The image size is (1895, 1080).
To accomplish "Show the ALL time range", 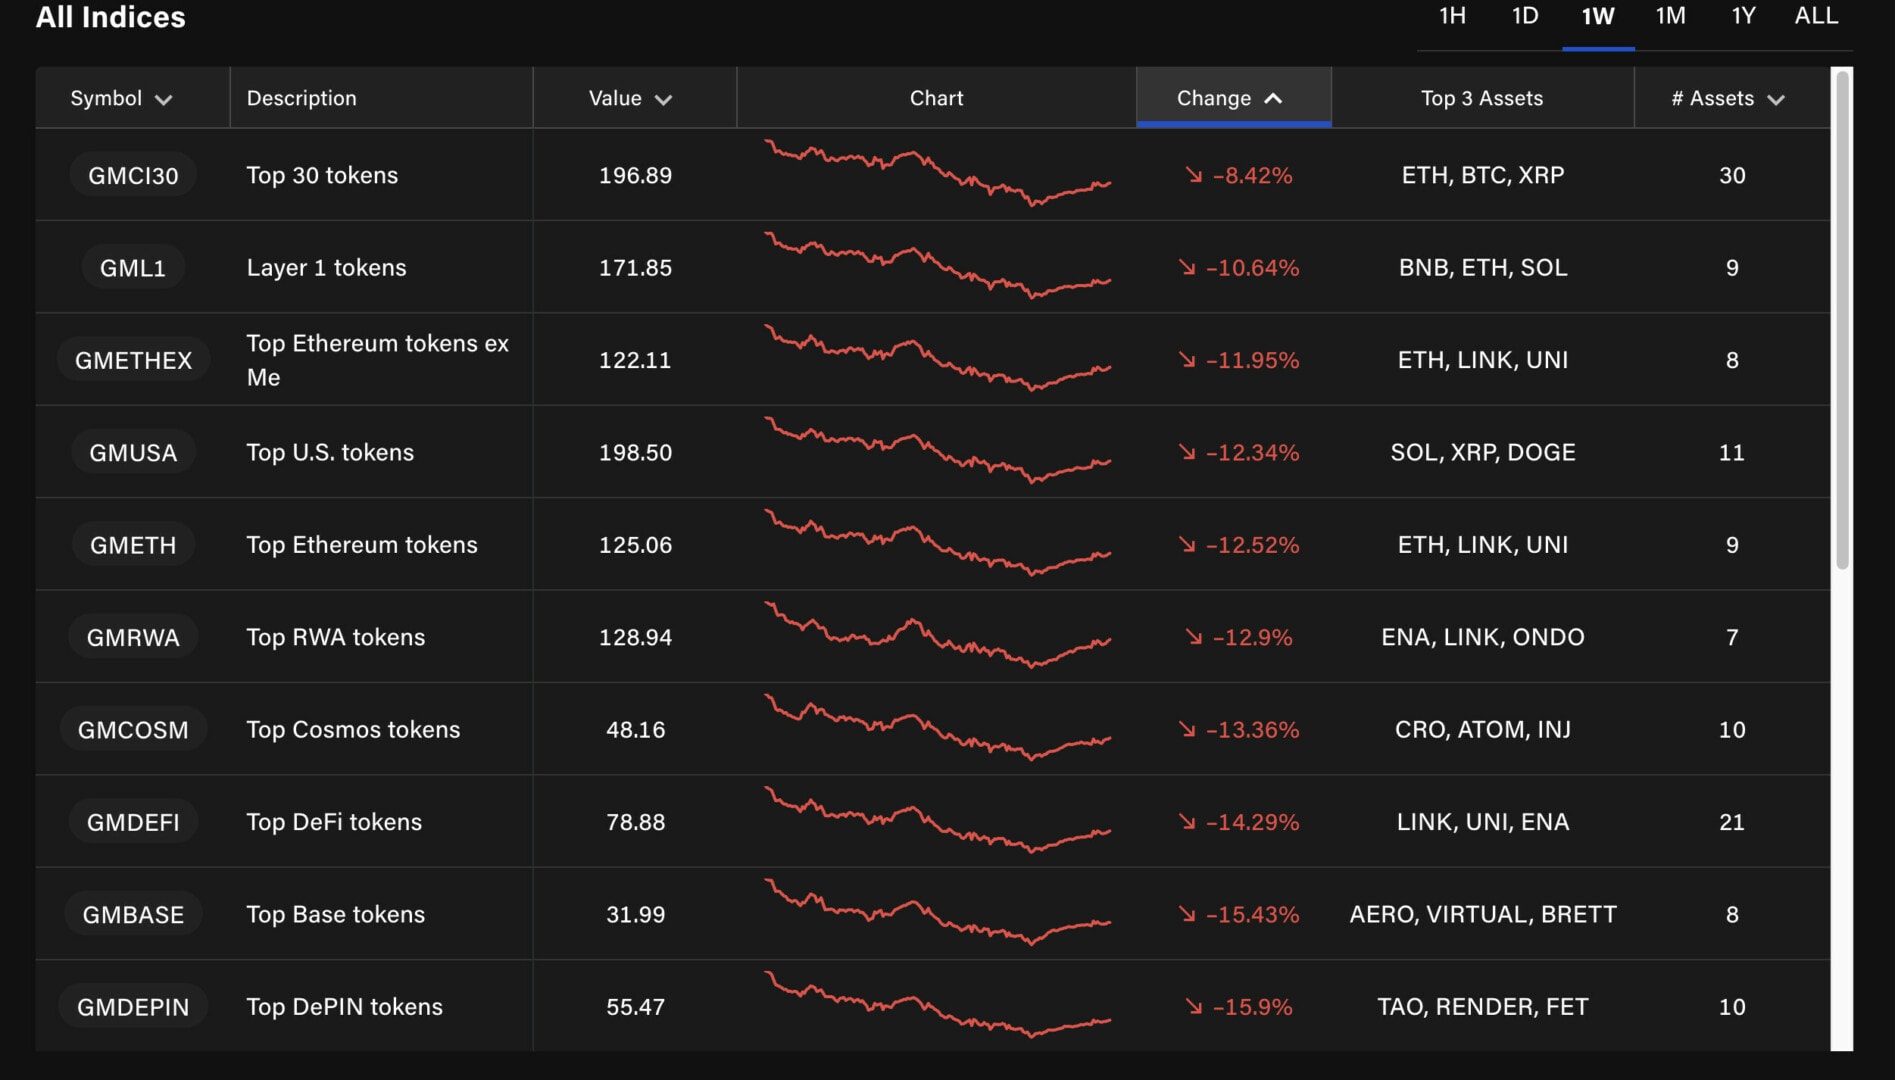I will (1816, 16).
